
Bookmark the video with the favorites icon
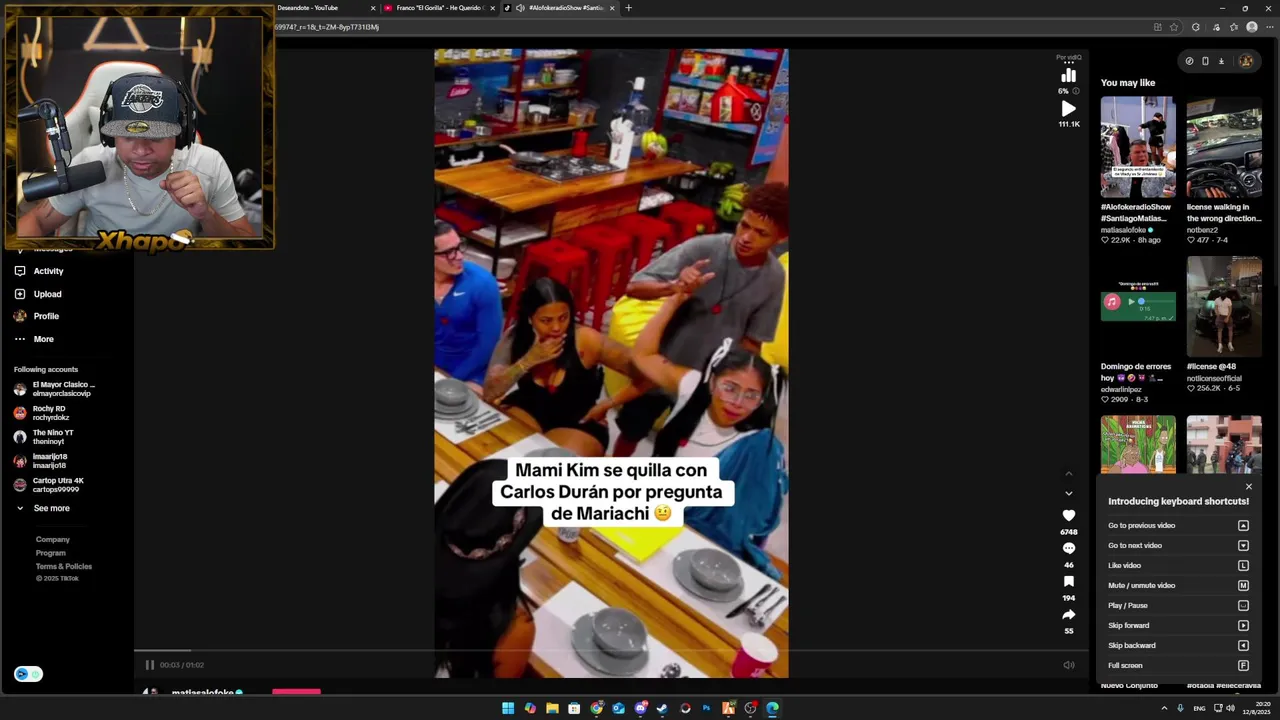point(1068,581)
